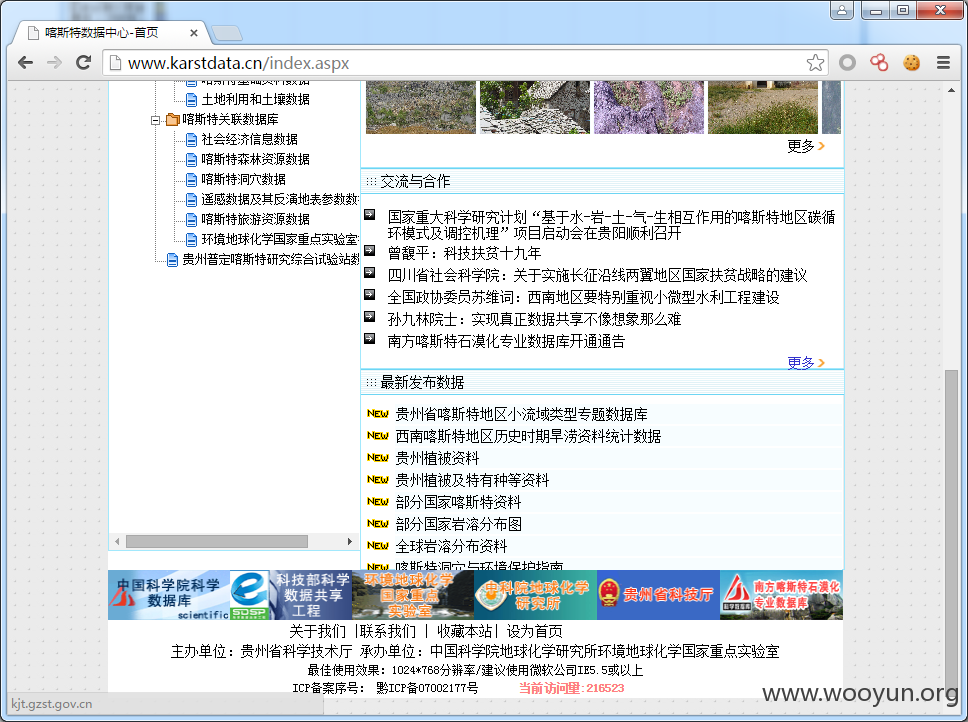Screen dimensions: 968x722
Task: Click the browser forward arrow
Action: 54,62
